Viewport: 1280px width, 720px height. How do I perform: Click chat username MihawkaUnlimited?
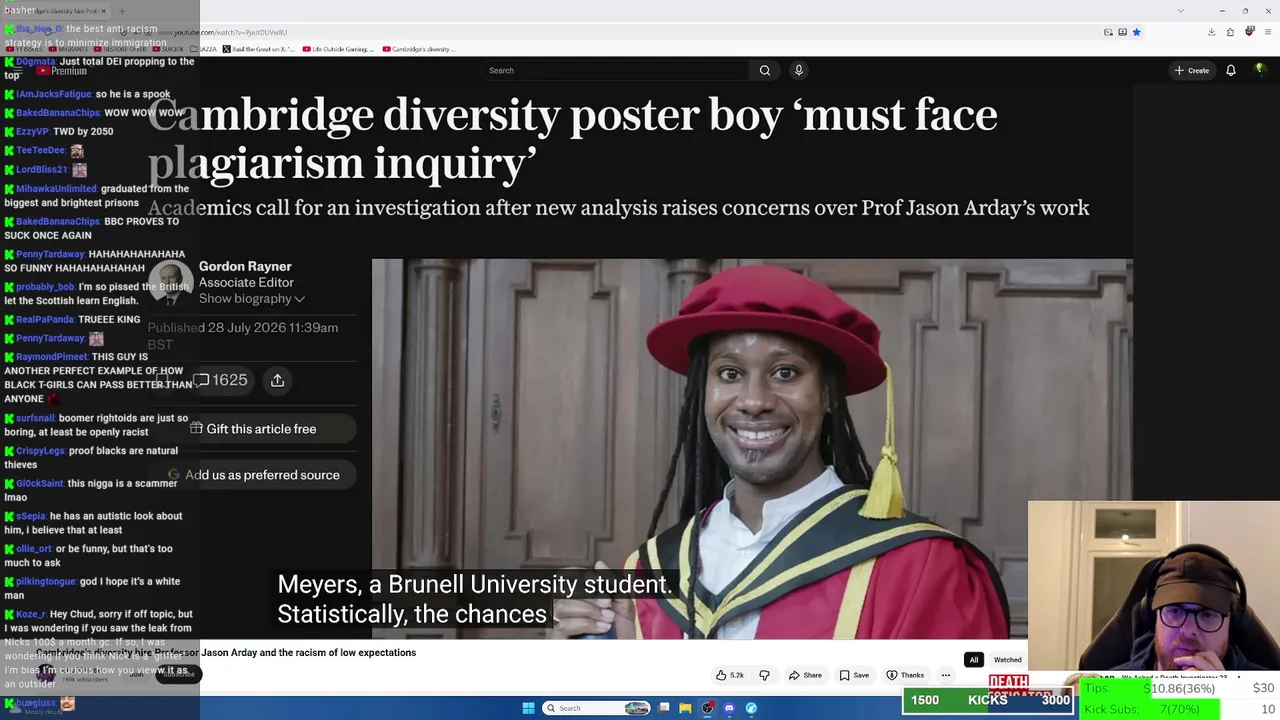[x=56, y=189]
